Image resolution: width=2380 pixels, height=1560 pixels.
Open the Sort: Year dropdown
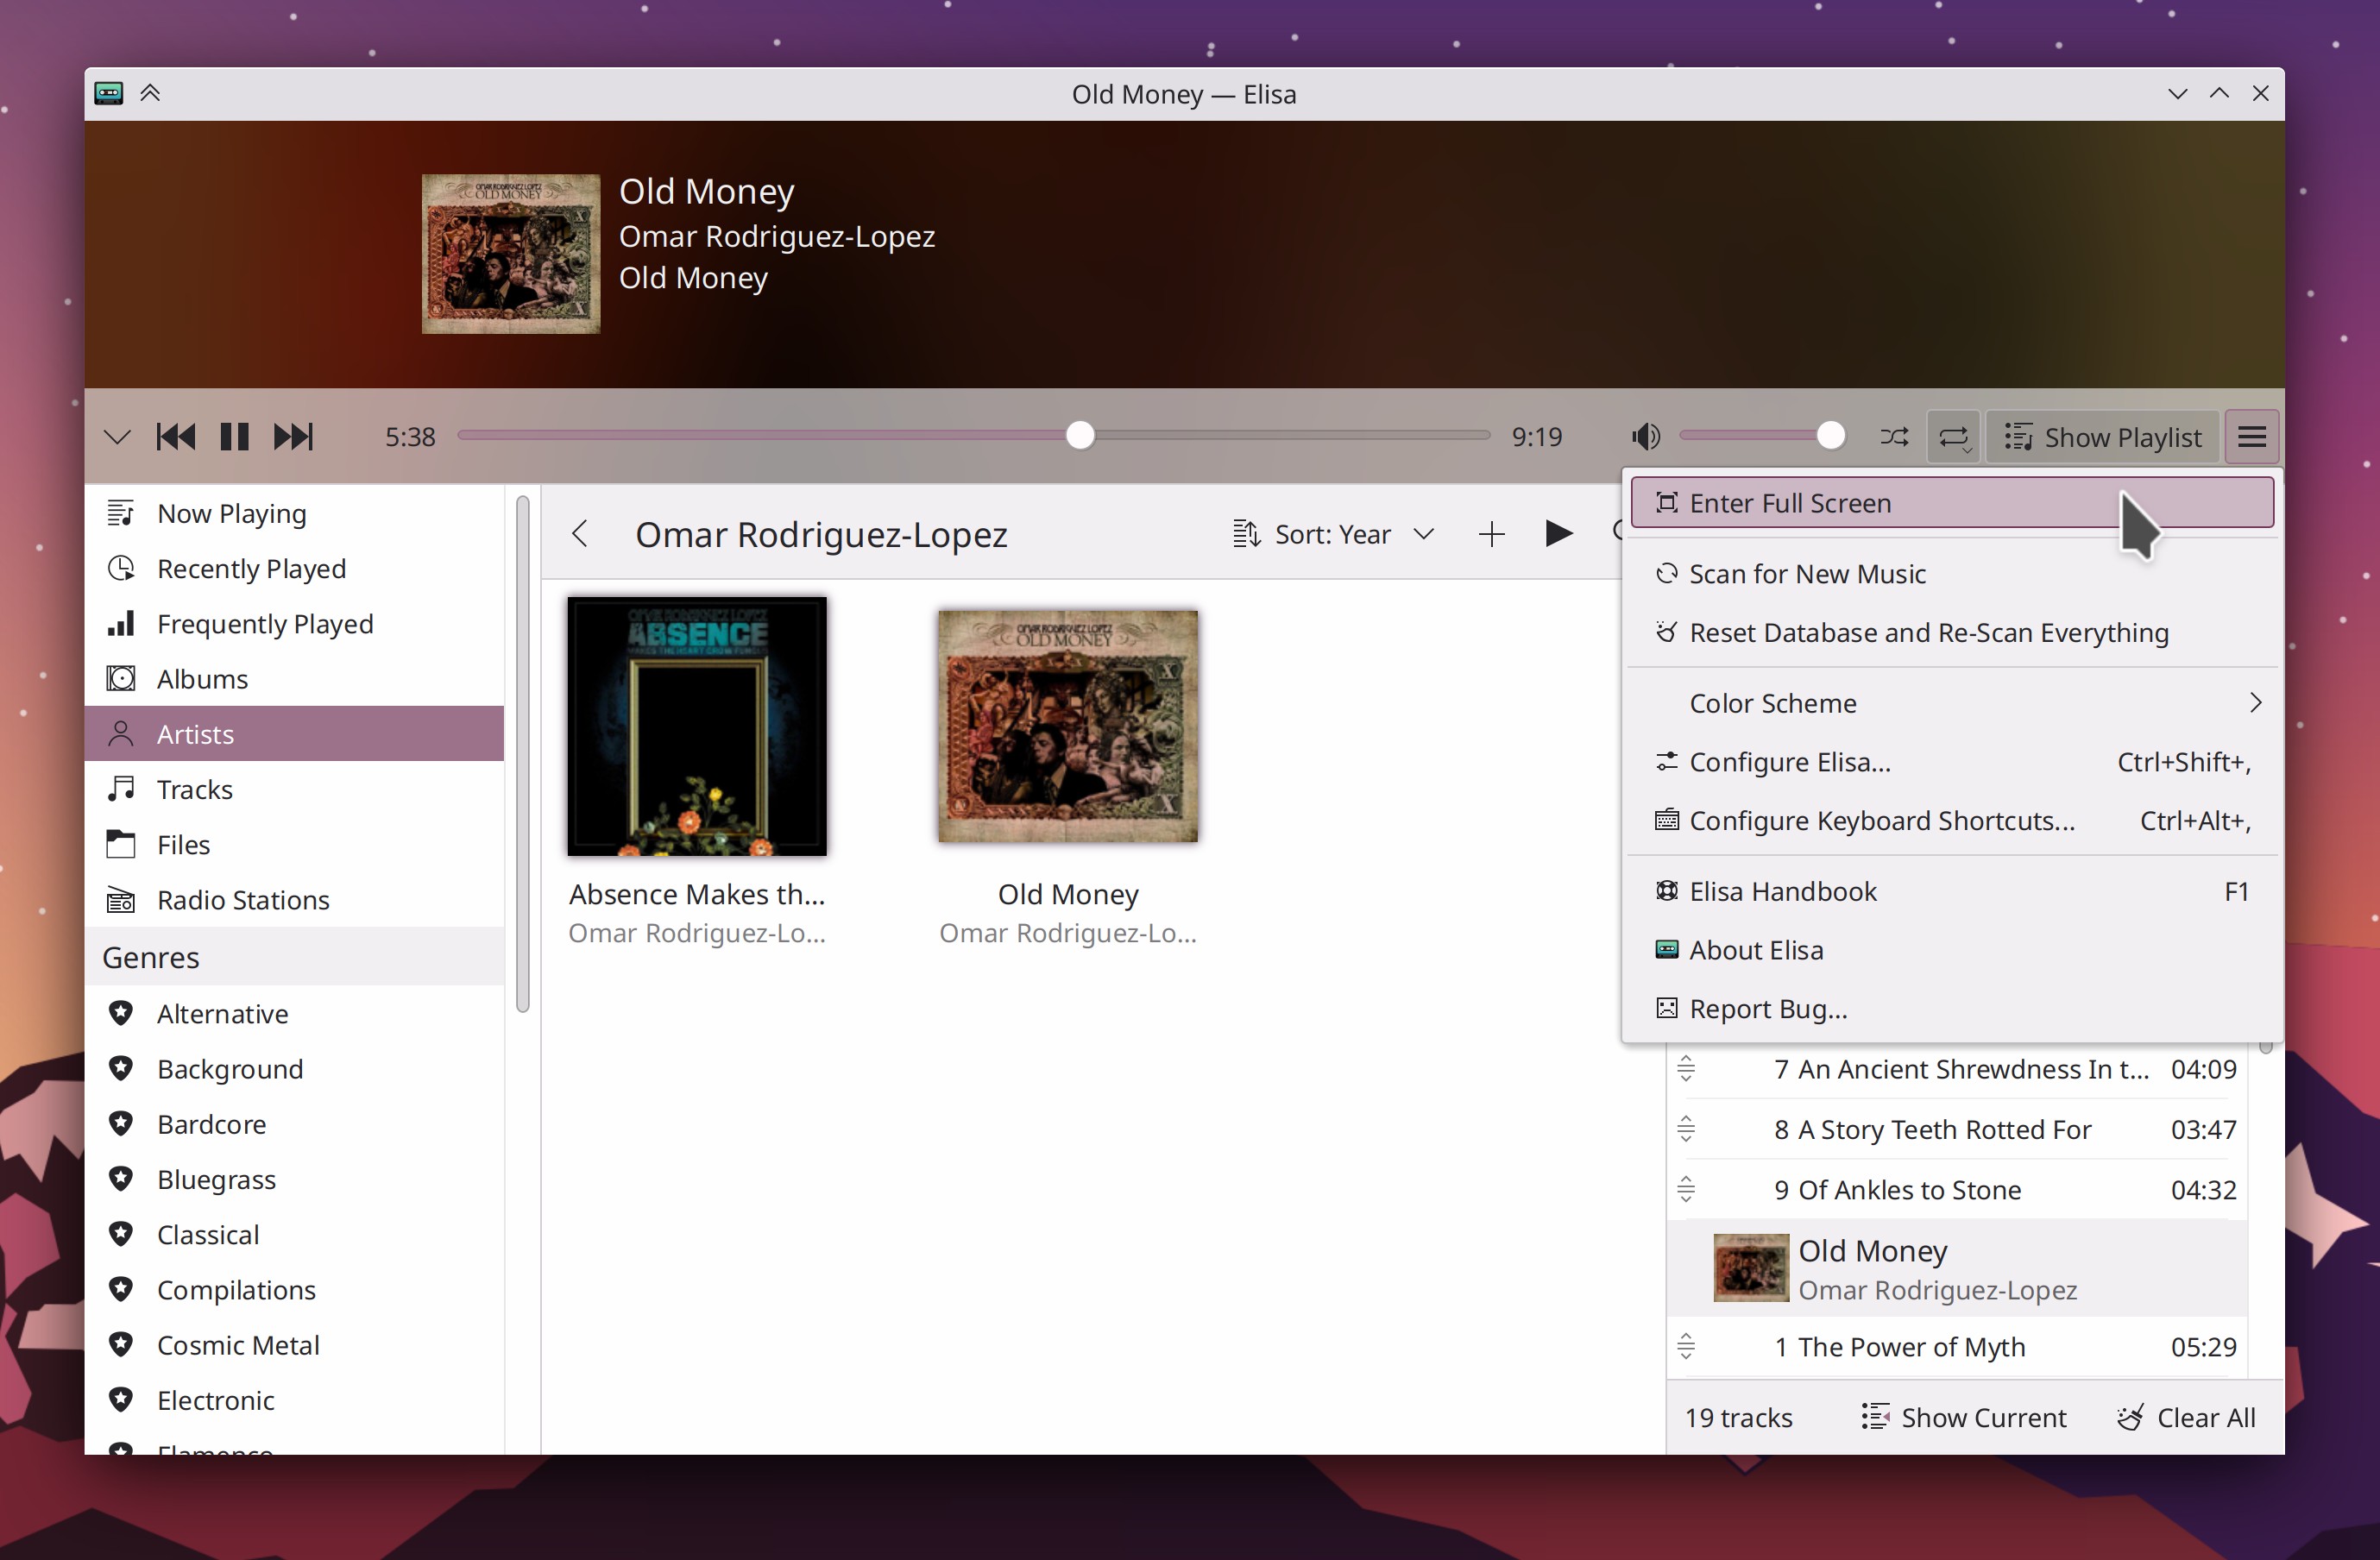click(1333, 534)
